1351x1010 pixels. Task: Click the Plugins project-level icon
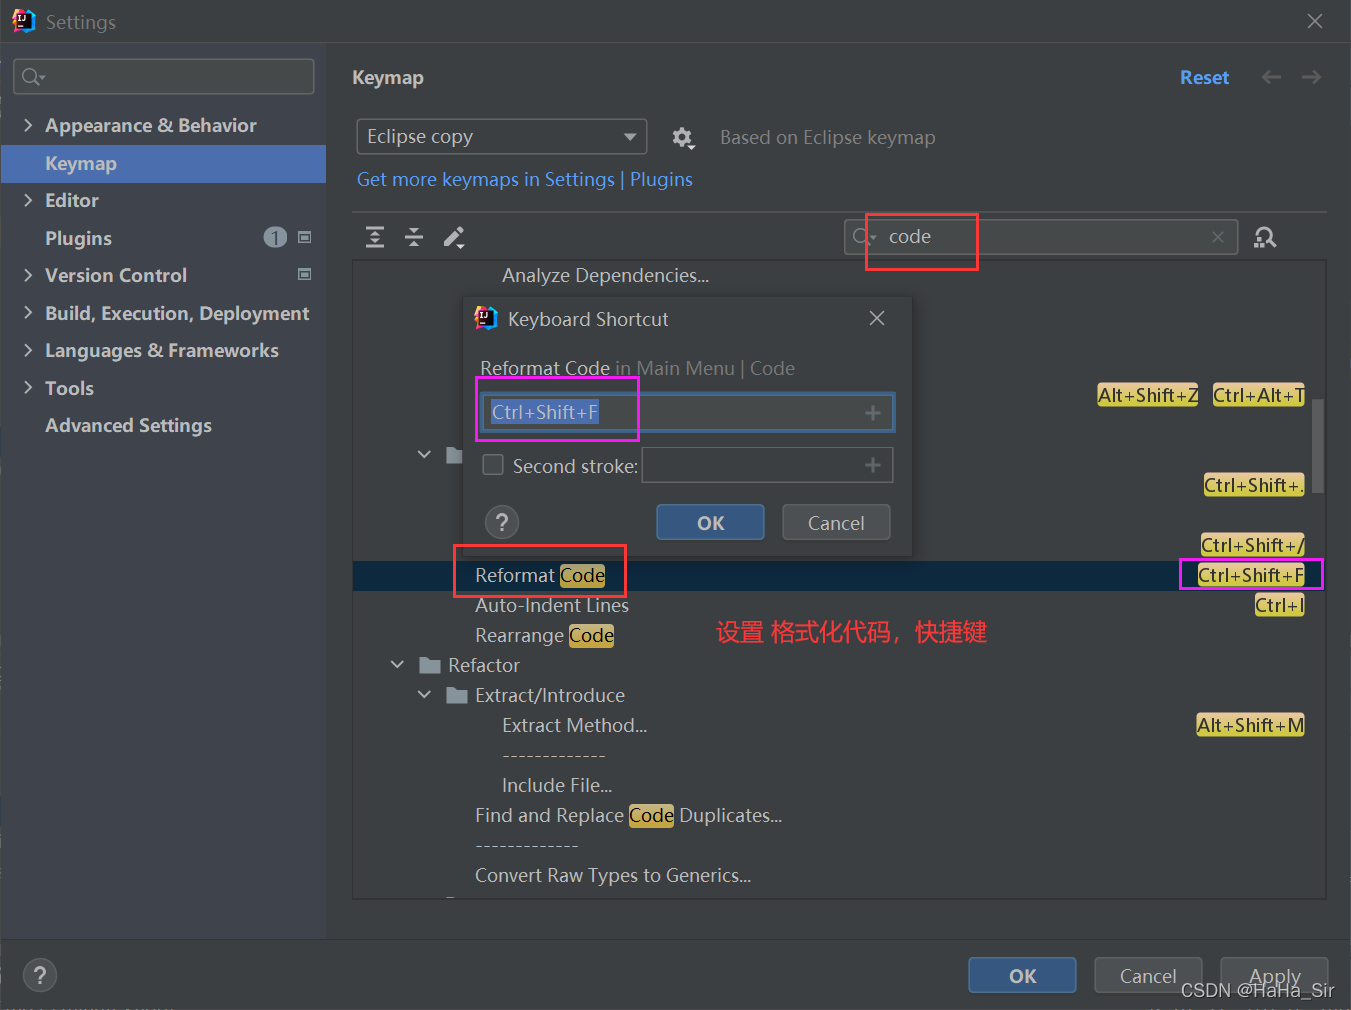pyautogui.click(x=305, y=237)
